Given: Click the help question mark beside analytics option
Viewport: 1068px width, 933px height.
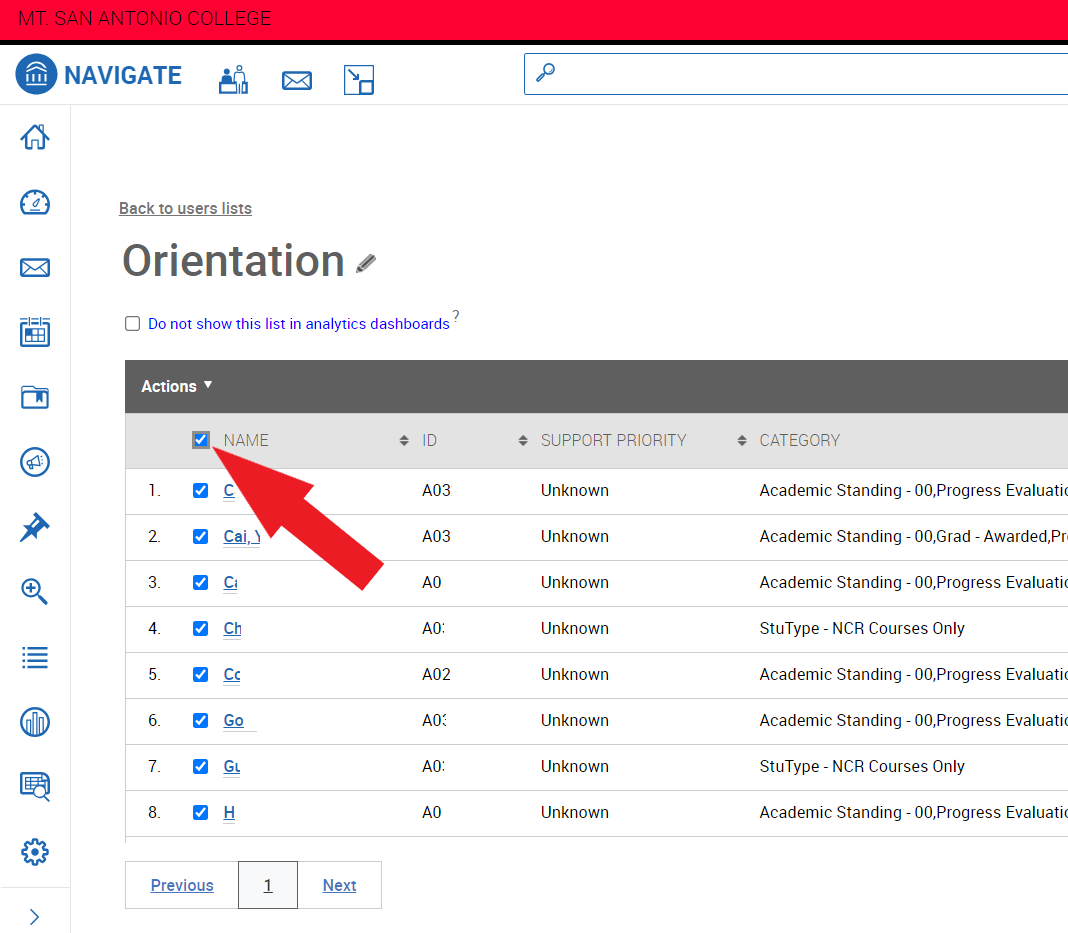Looking at the screenshot, I should 456,315.
